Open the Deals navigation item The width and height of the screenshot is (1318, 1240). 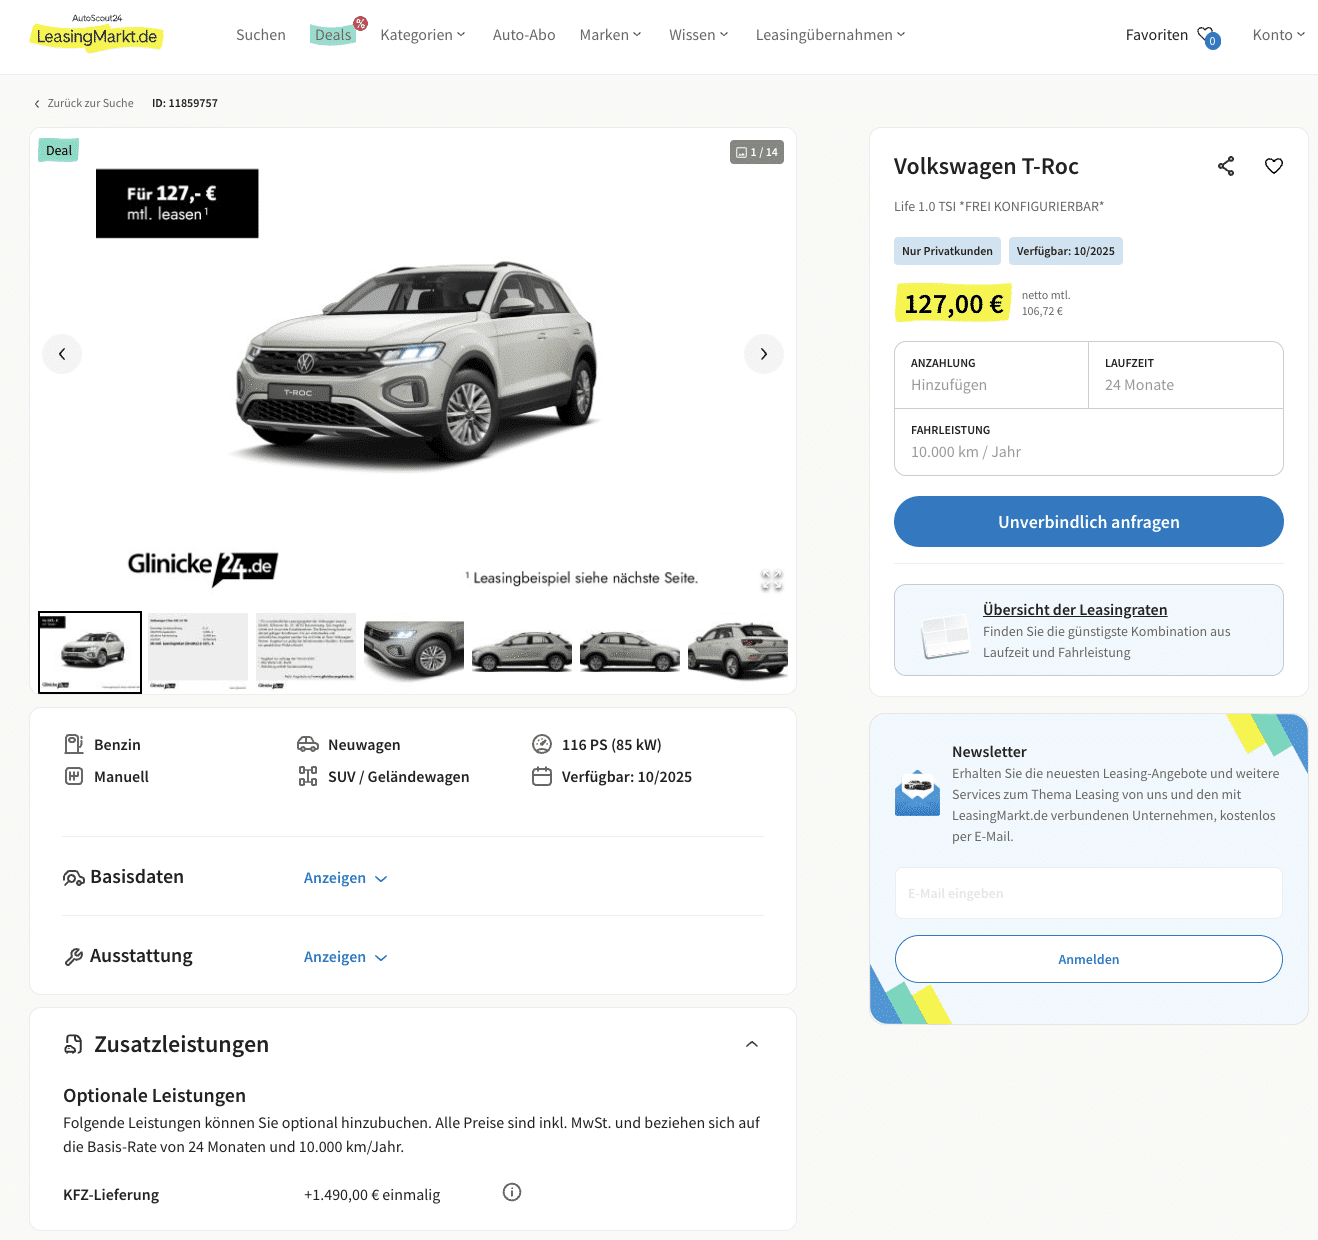coord(334,35)
